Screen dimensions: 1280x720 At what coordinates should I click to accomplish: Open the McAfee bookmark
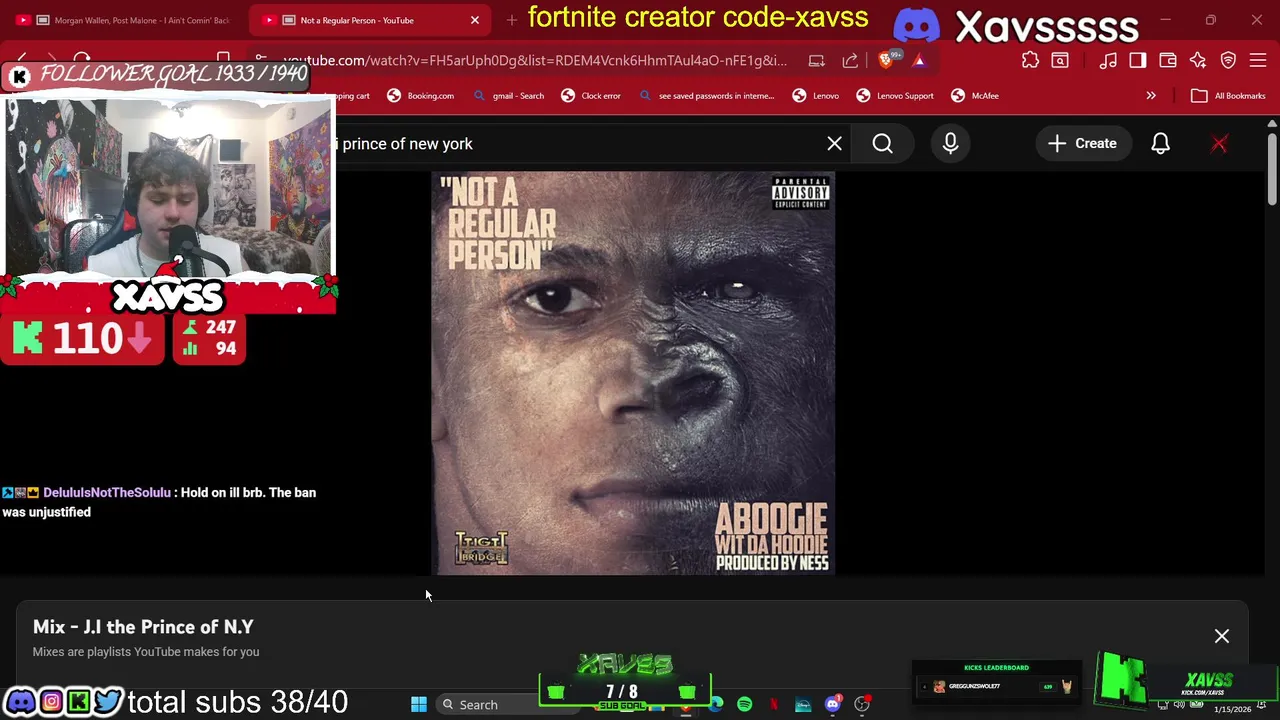click(x=975, y=96)
